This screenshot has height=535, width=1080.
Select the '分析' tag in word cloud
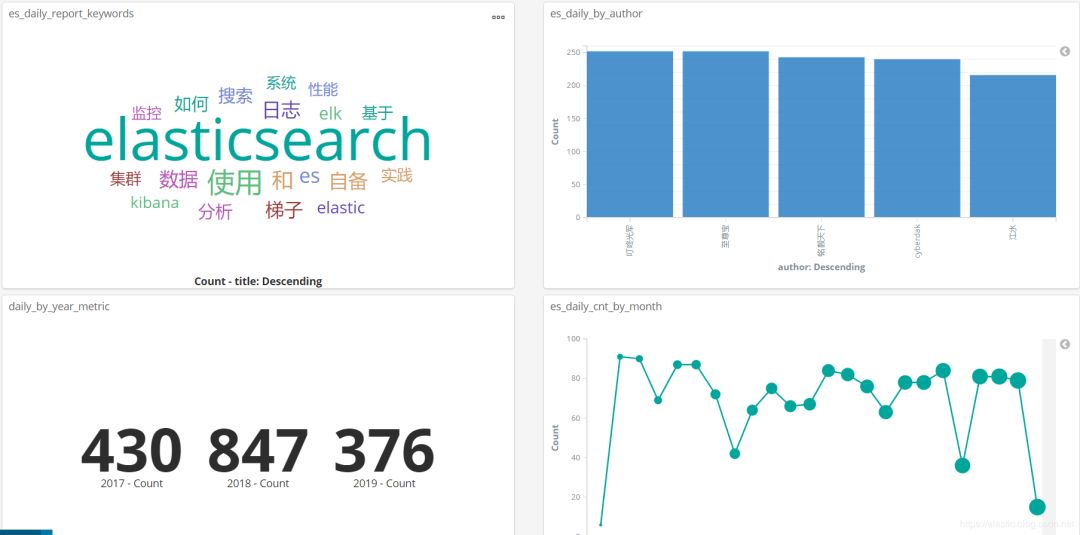pos(216,211)
